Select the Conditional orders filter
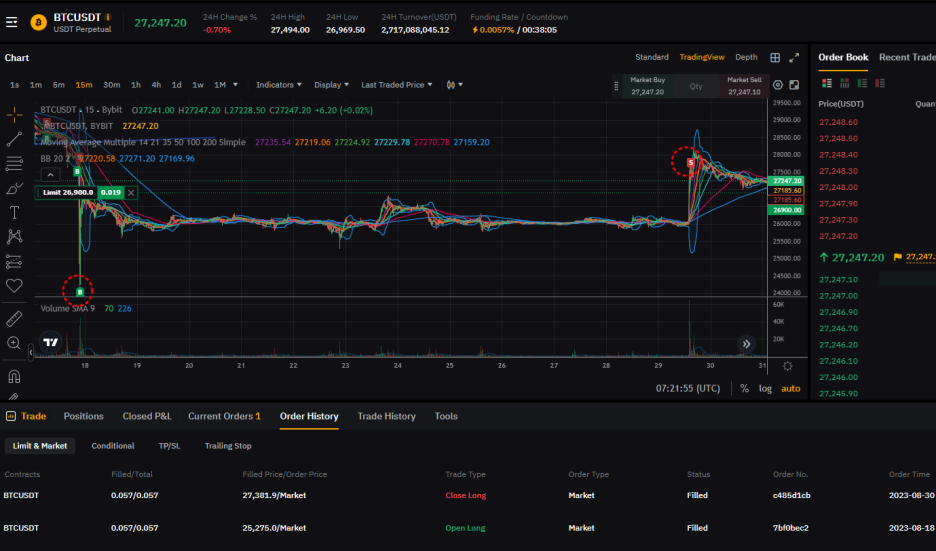The width and height of the screenshot is (936, 551). 113,446
